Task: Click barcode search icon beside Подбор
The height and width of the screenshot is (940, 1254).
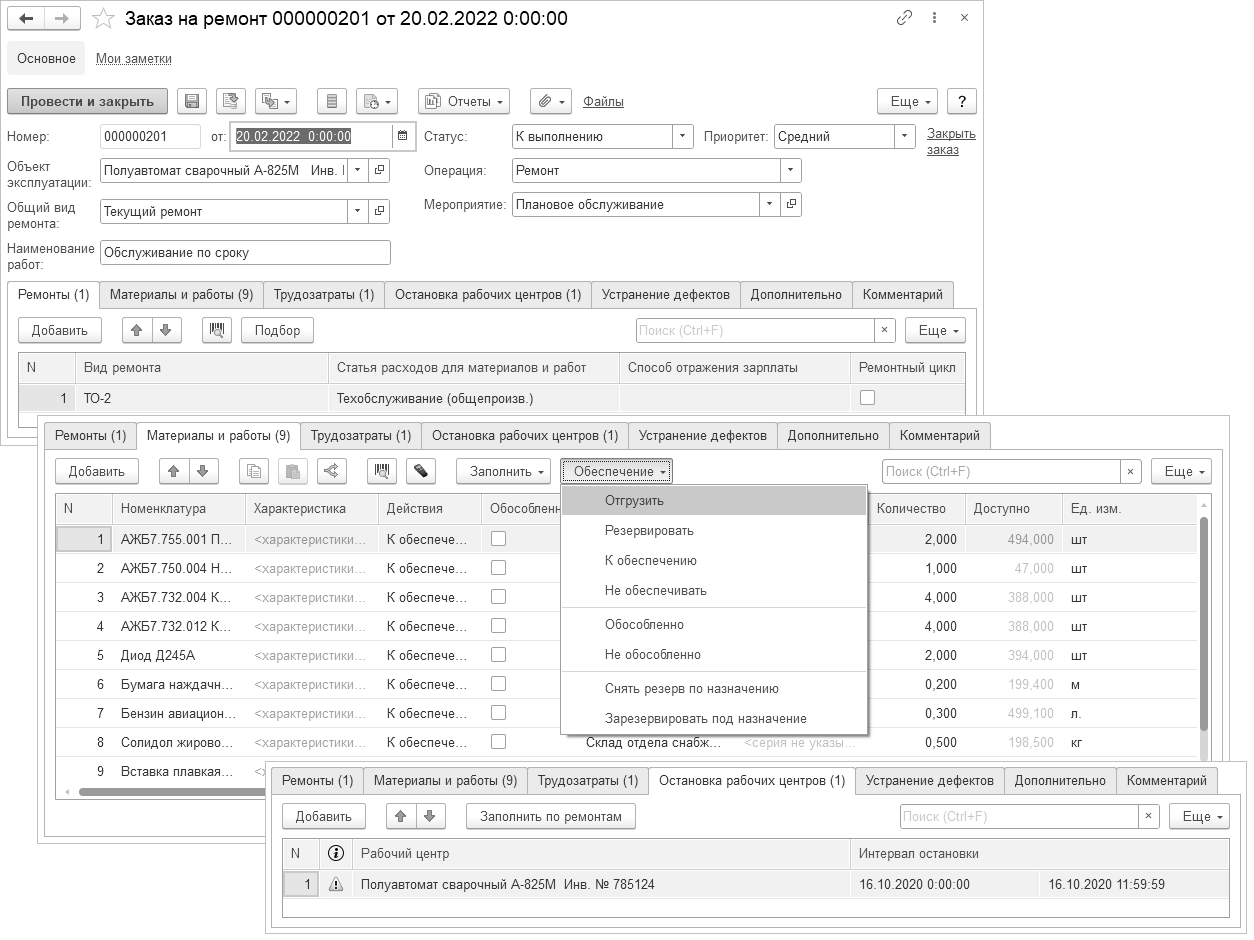Action: [217, 330]
